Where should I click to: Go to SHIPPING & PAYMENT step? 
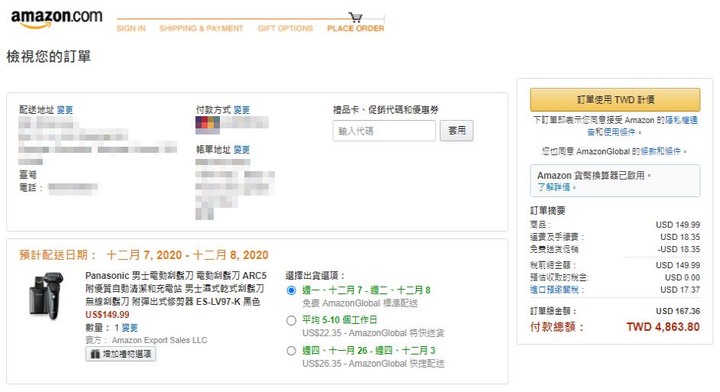point(201,28)
